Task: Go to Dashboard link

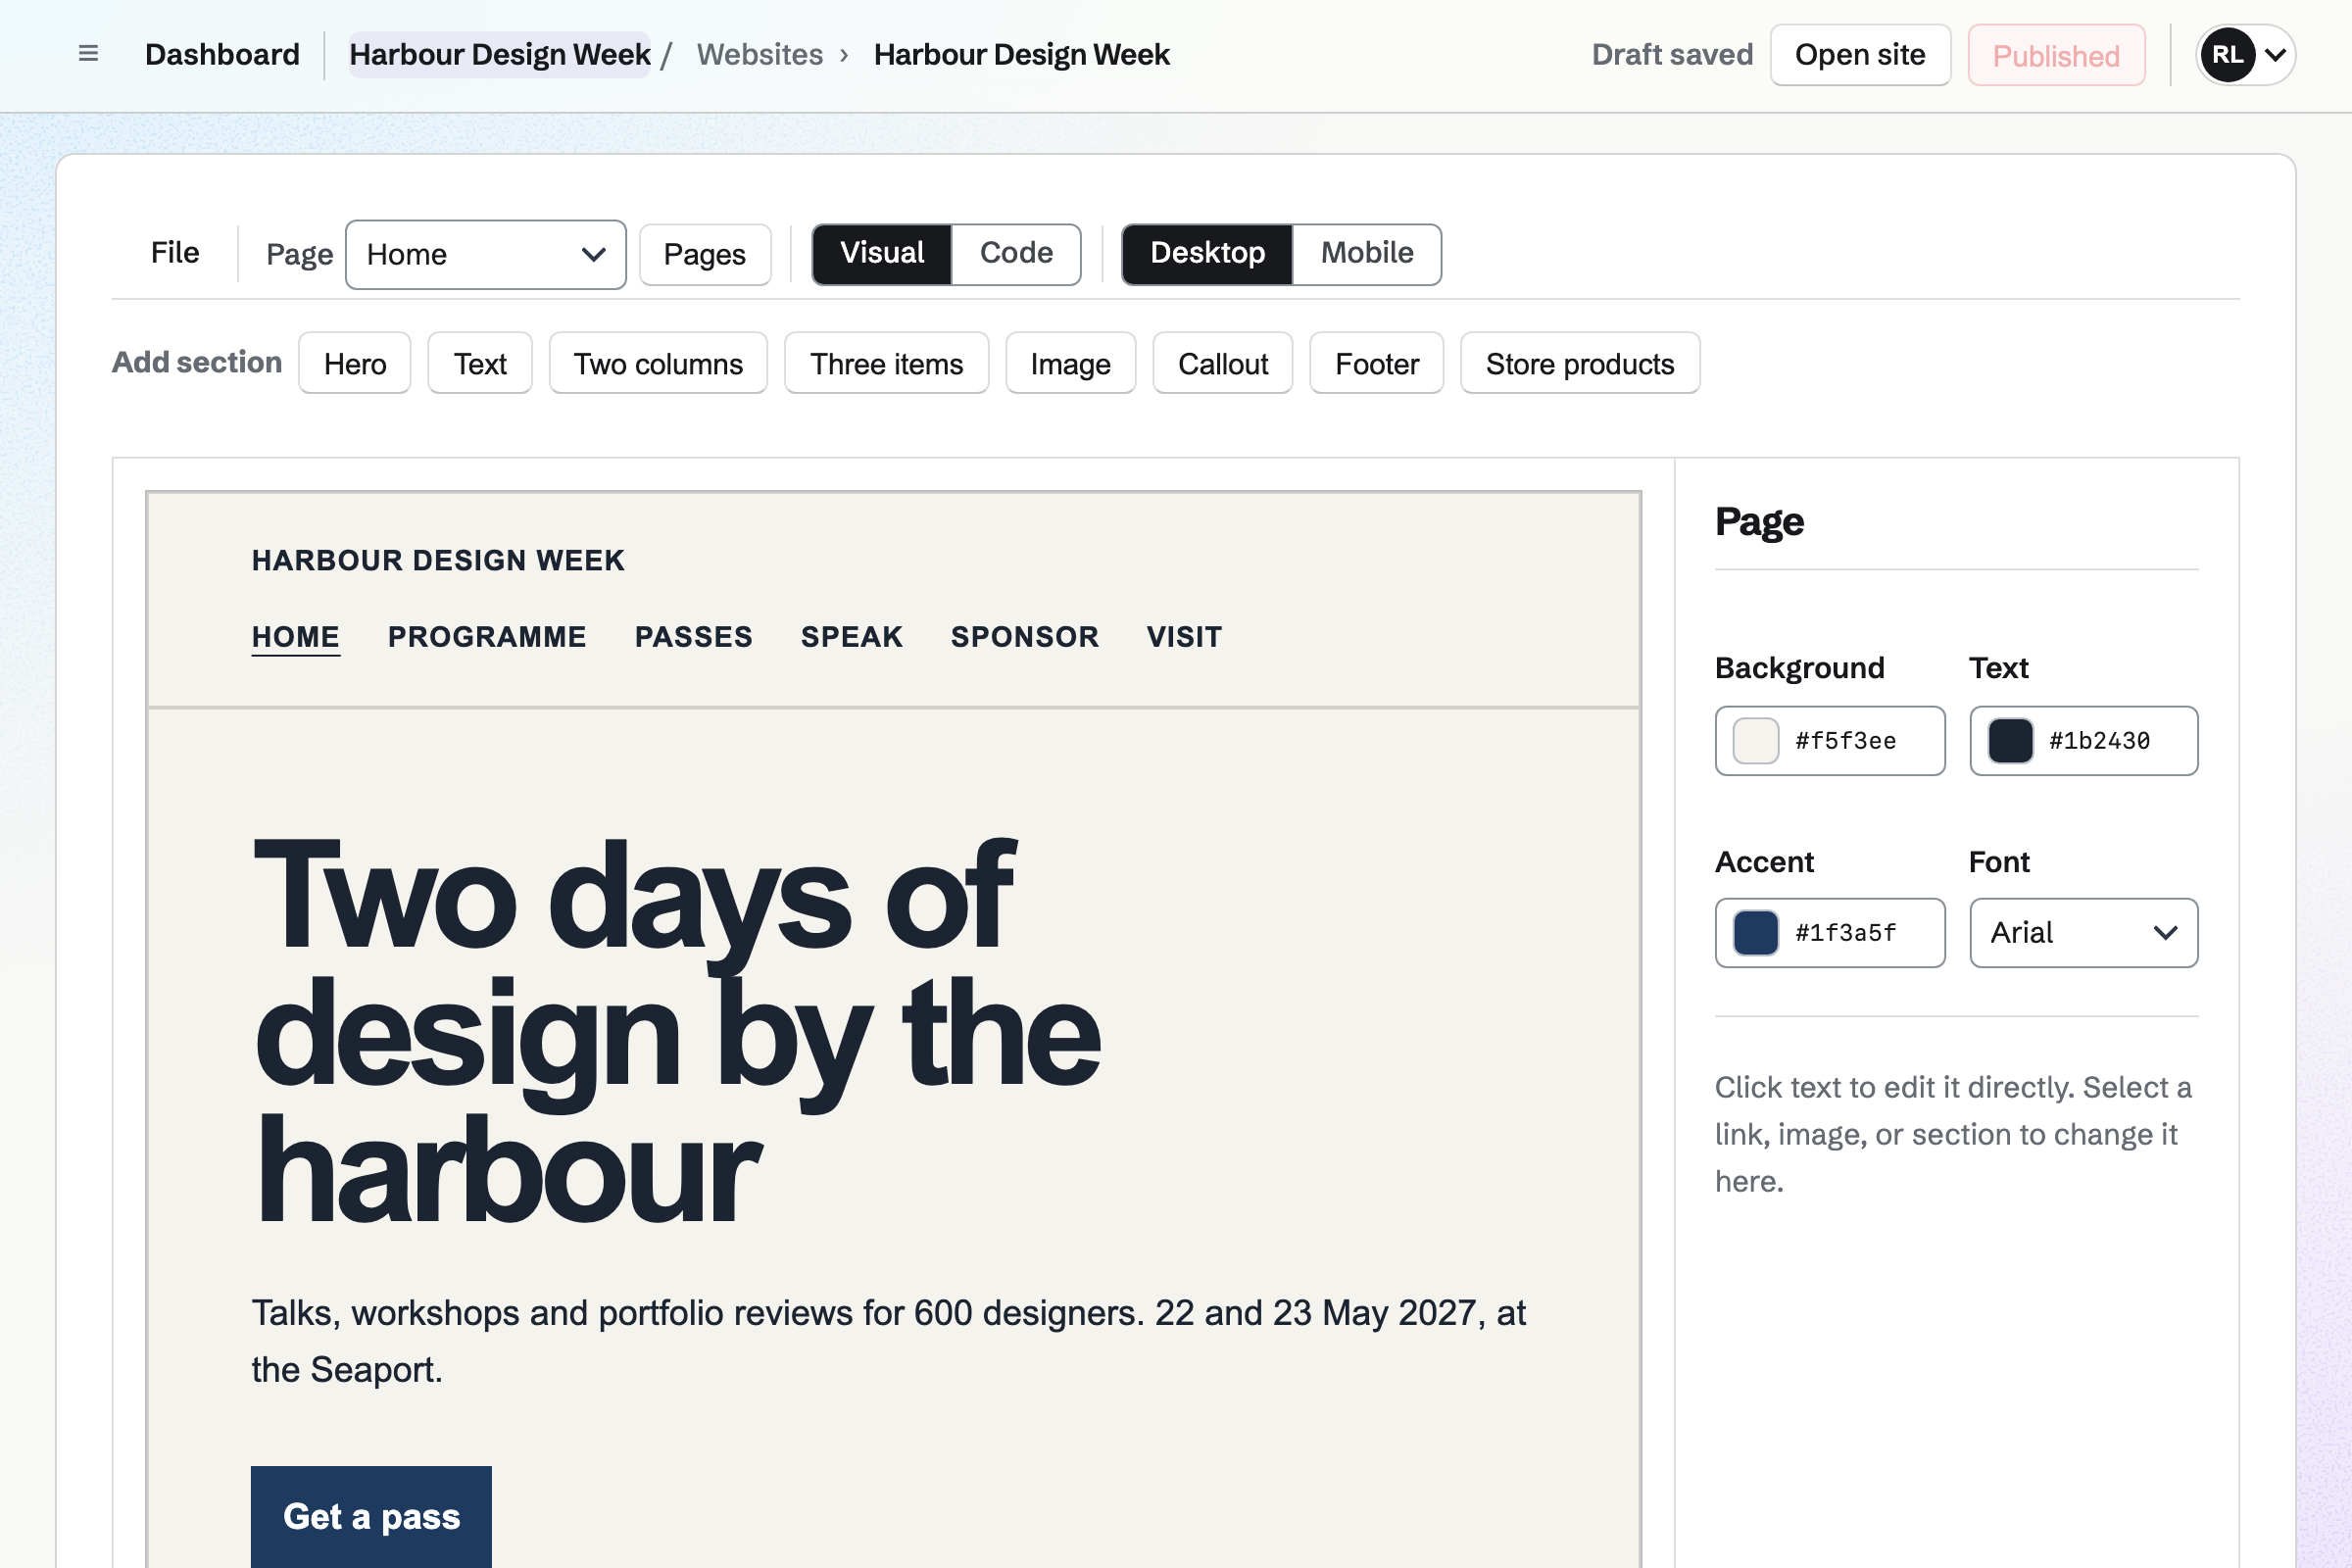Action: tap(222, 54)
